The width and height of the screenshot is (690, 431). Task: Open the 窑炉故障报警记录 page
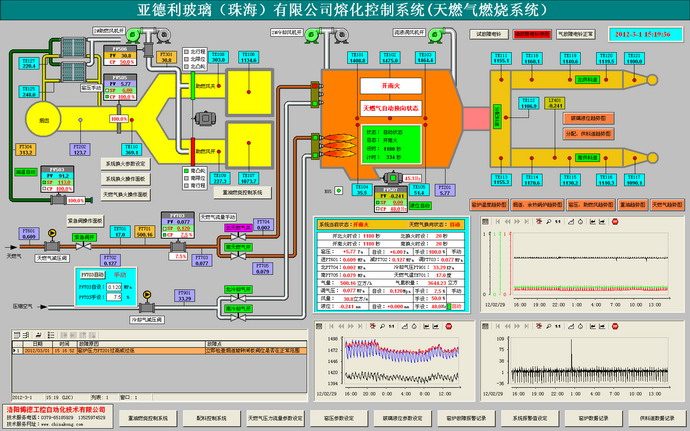[466, 418]
